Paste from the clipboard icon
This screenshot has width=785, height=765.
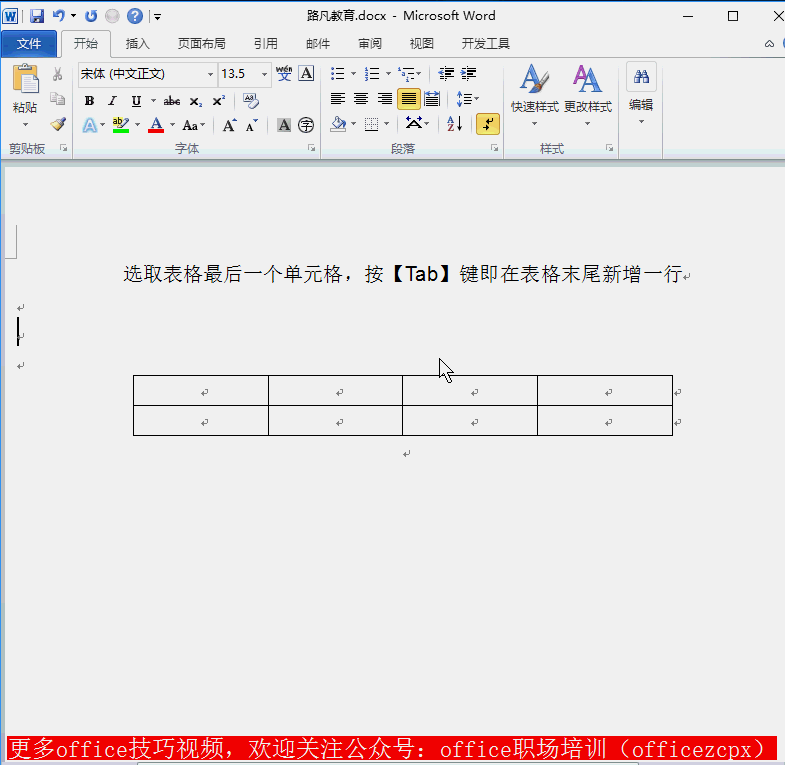pos(25,79)
